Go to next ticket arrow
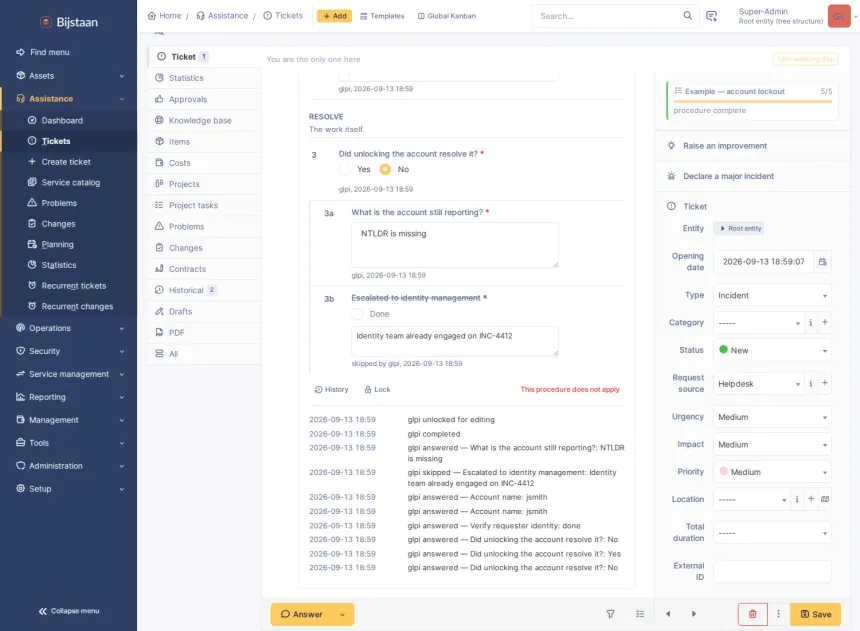 pyautogui.click(x=694, y=614)
